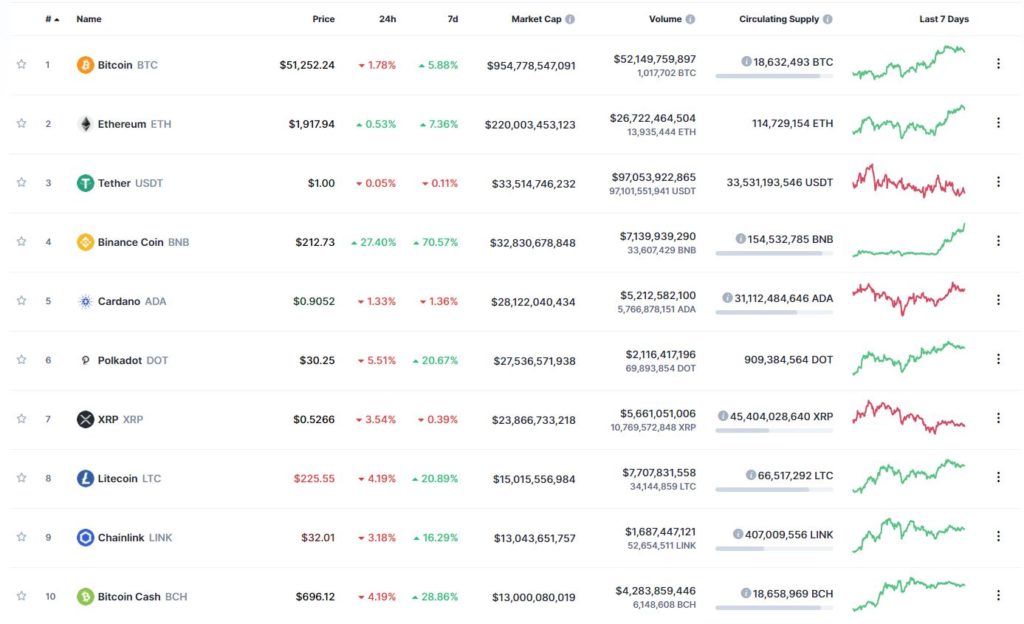Open Chainlink row three-dot menu

998,536
